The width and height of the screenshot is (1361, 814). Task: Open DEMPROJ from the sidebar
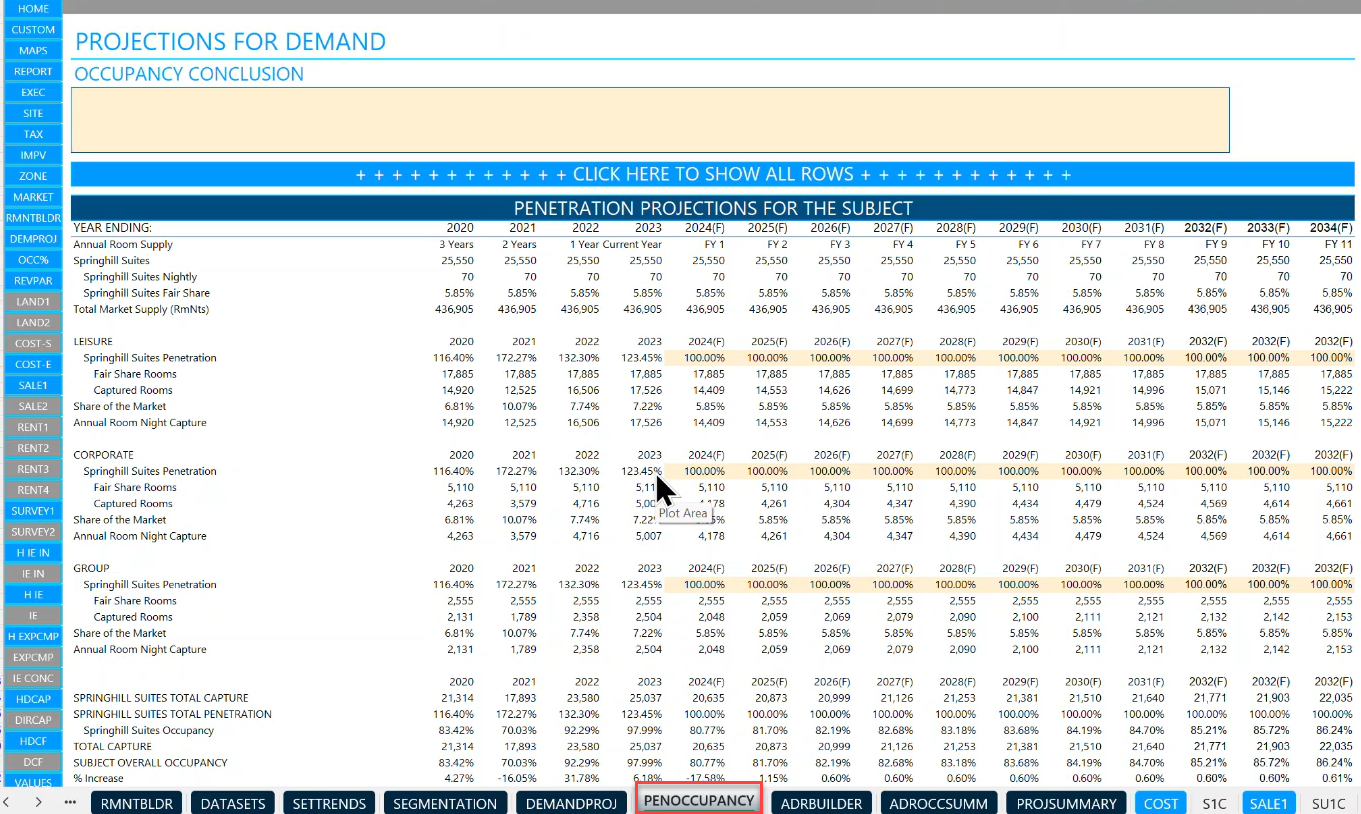pyautogui.click(x=33, y=239)
